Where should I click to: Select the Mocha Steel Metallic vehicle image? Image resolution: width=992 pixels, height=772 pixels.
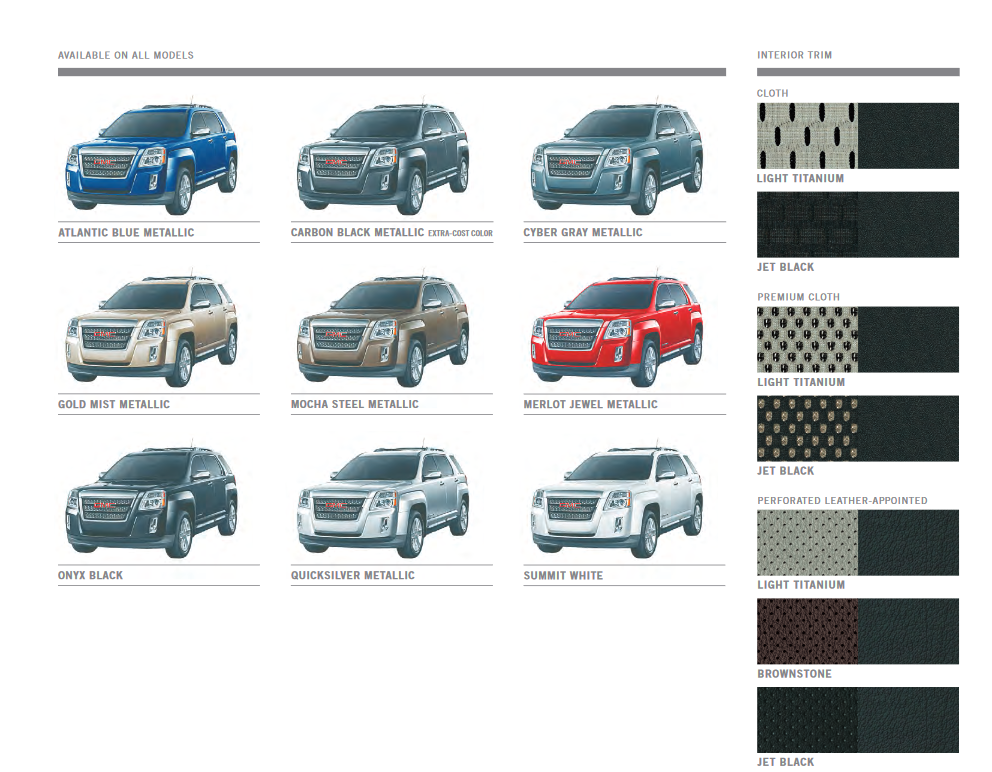pyautogui.click(x=383, y=329)
